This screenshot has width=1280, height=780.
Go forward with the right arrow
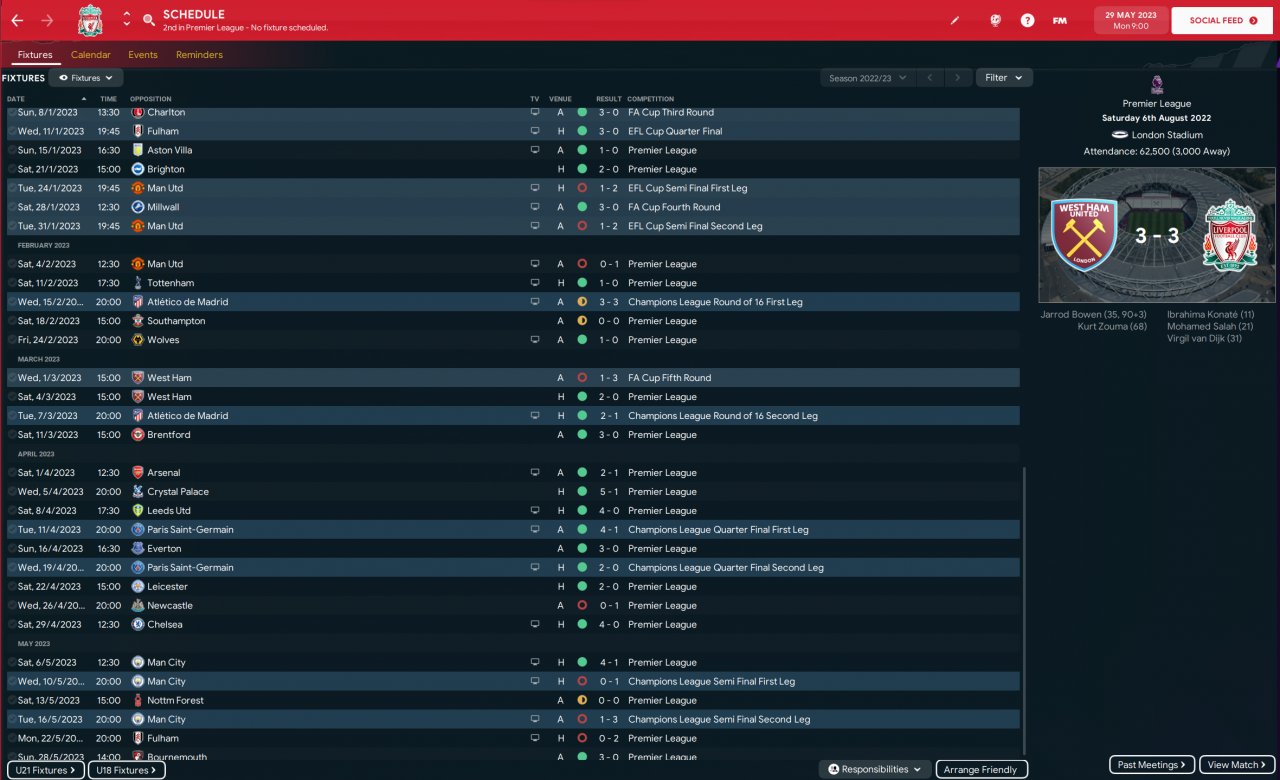47,20
